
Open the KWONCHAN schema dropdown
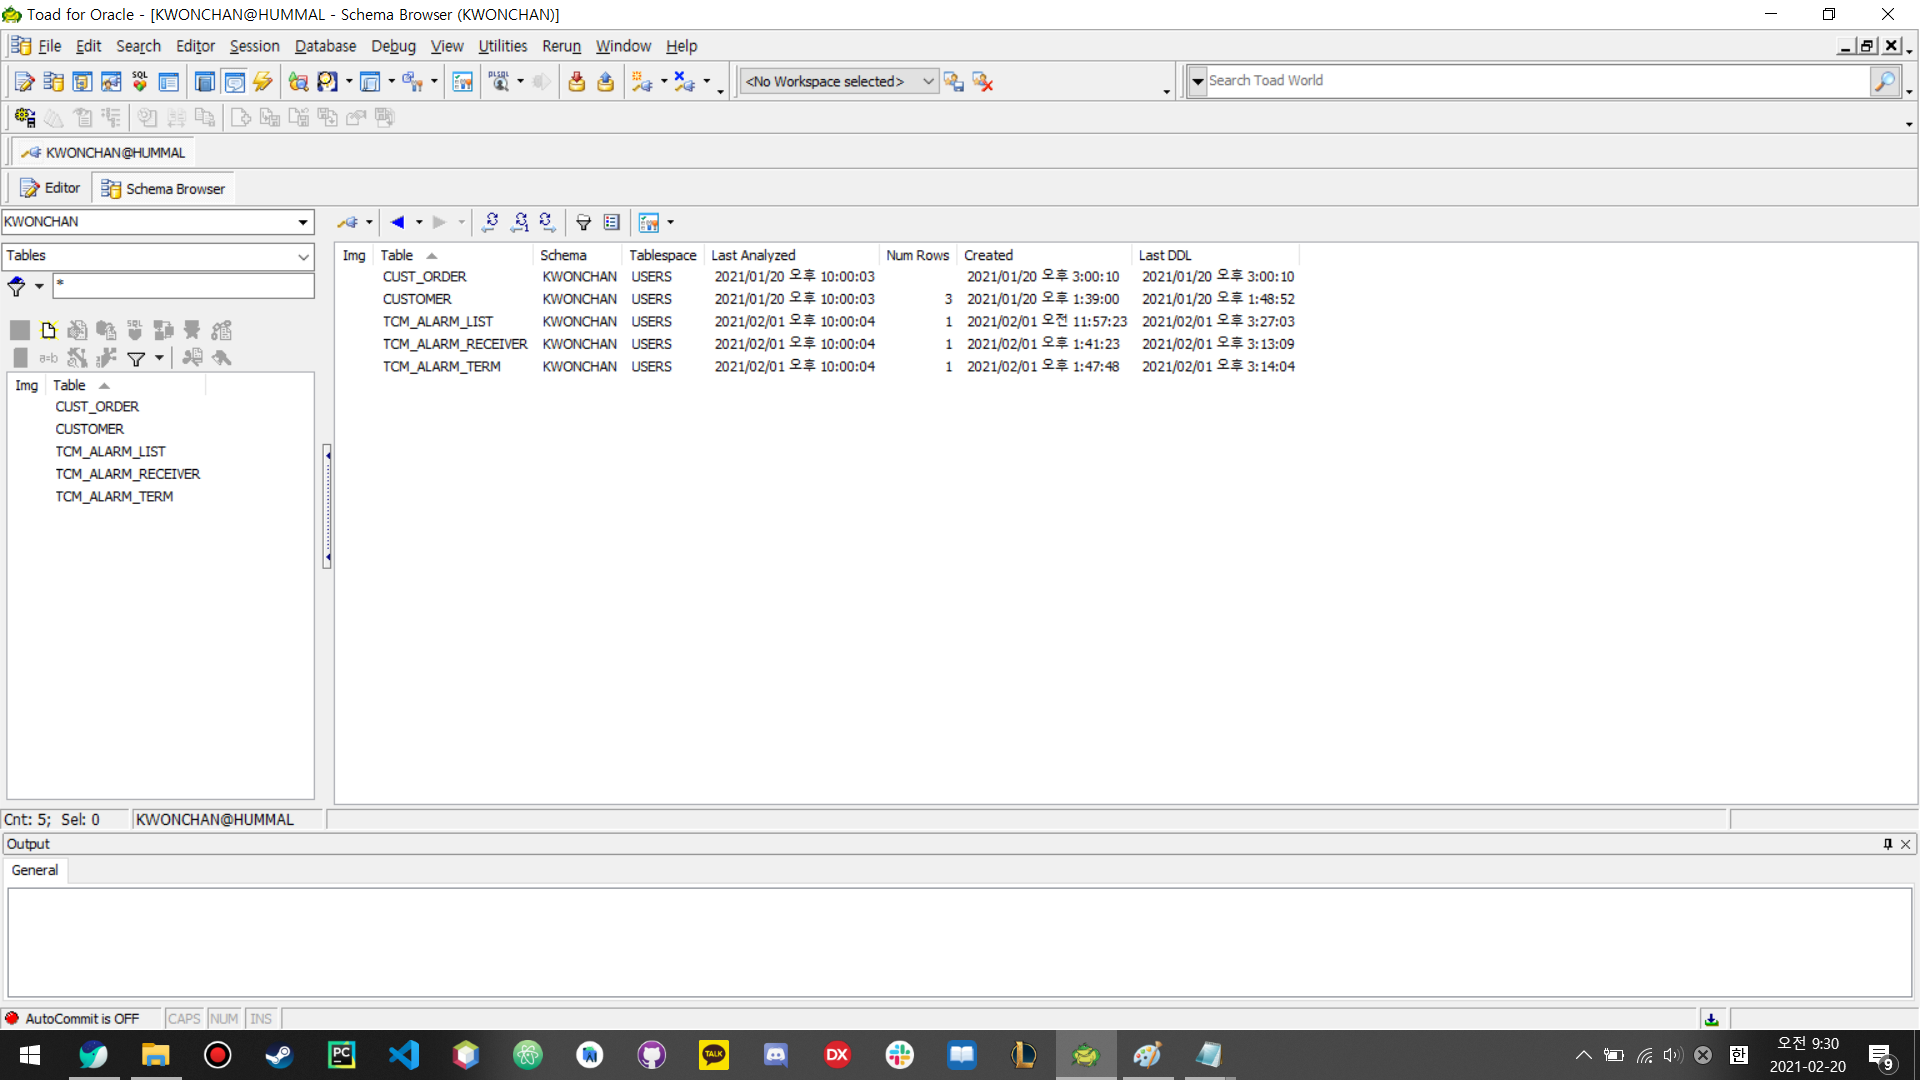[x=302, y=222]
